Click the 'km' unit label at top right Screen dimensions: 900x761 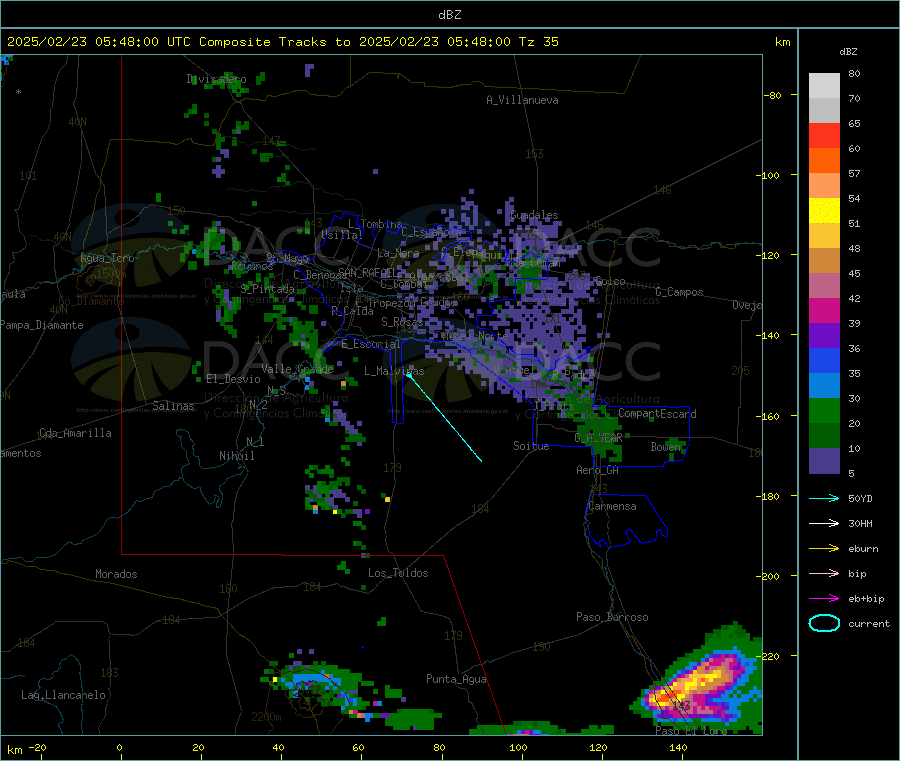tap(782, 42)
